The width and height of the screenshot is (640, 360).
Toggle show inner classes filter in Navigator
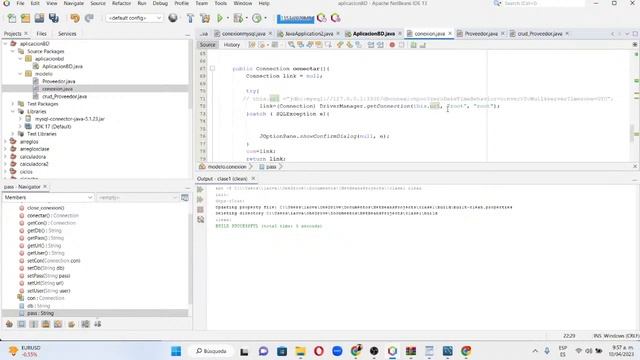click(x=58, y=324)
